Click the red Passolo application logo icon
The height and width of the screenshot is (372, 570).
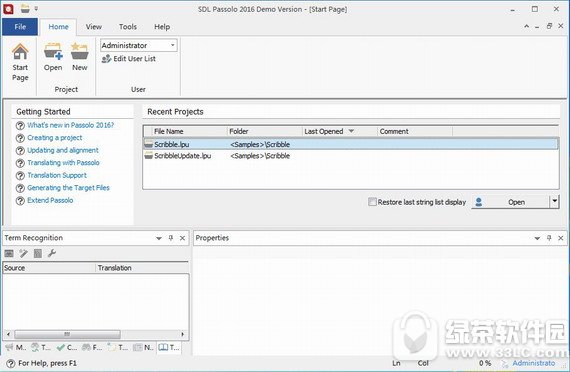click(x=8, y=9)
